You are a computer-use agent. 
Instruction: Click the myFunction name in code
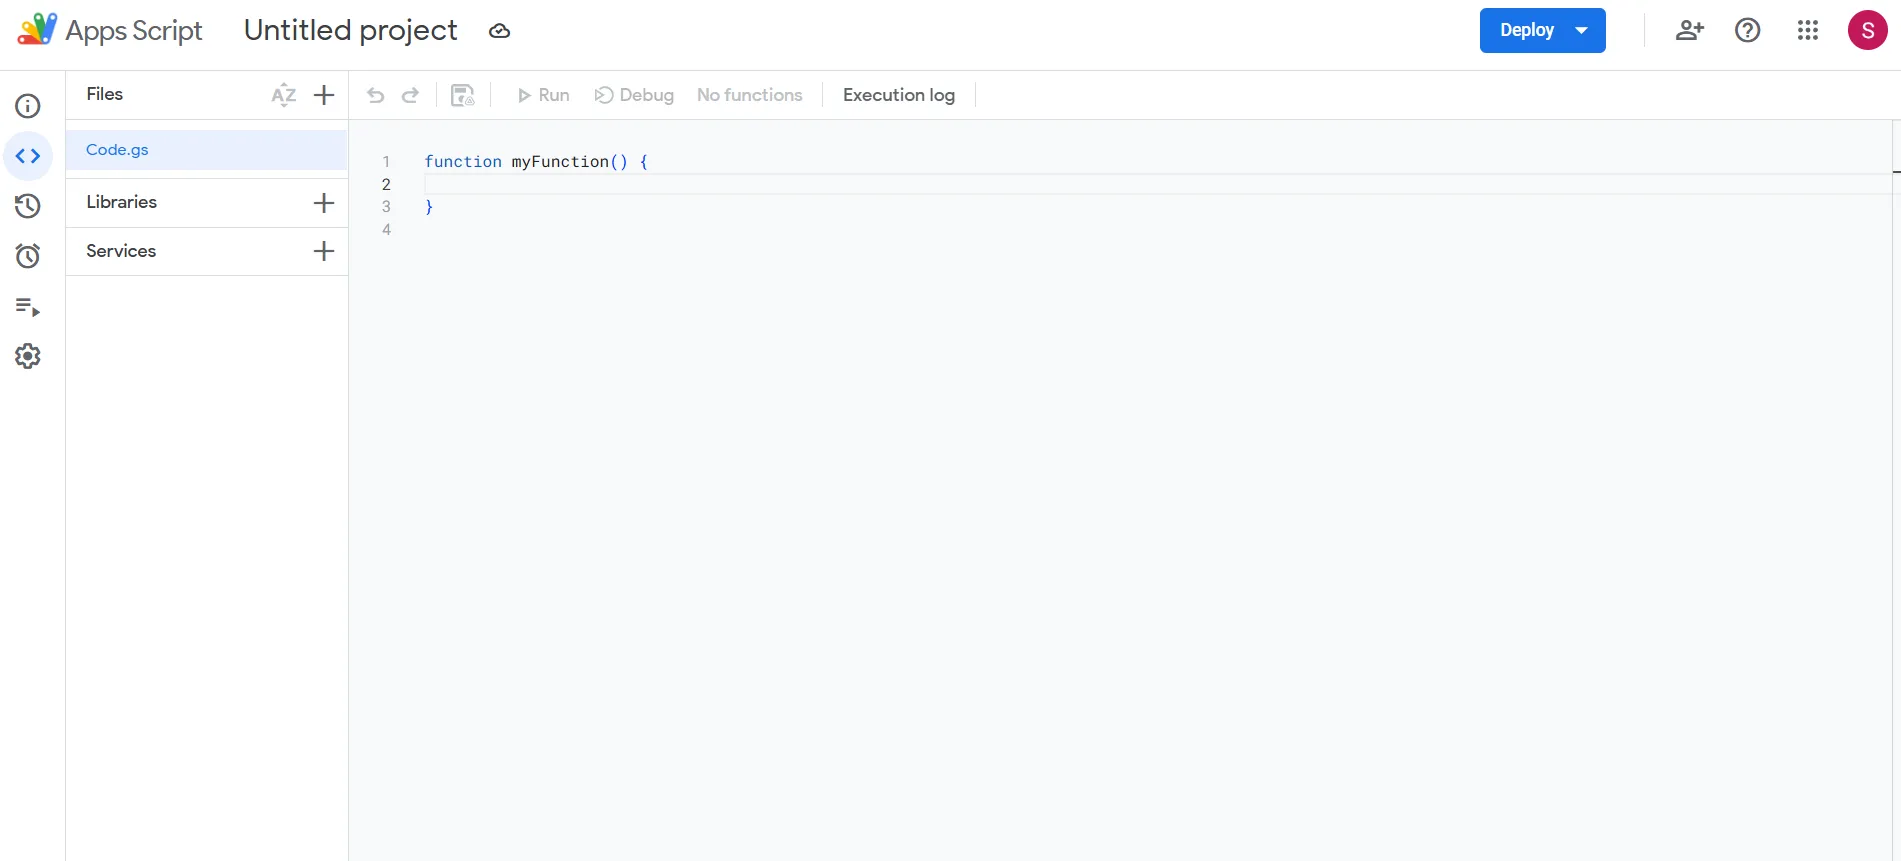point(560,161)
